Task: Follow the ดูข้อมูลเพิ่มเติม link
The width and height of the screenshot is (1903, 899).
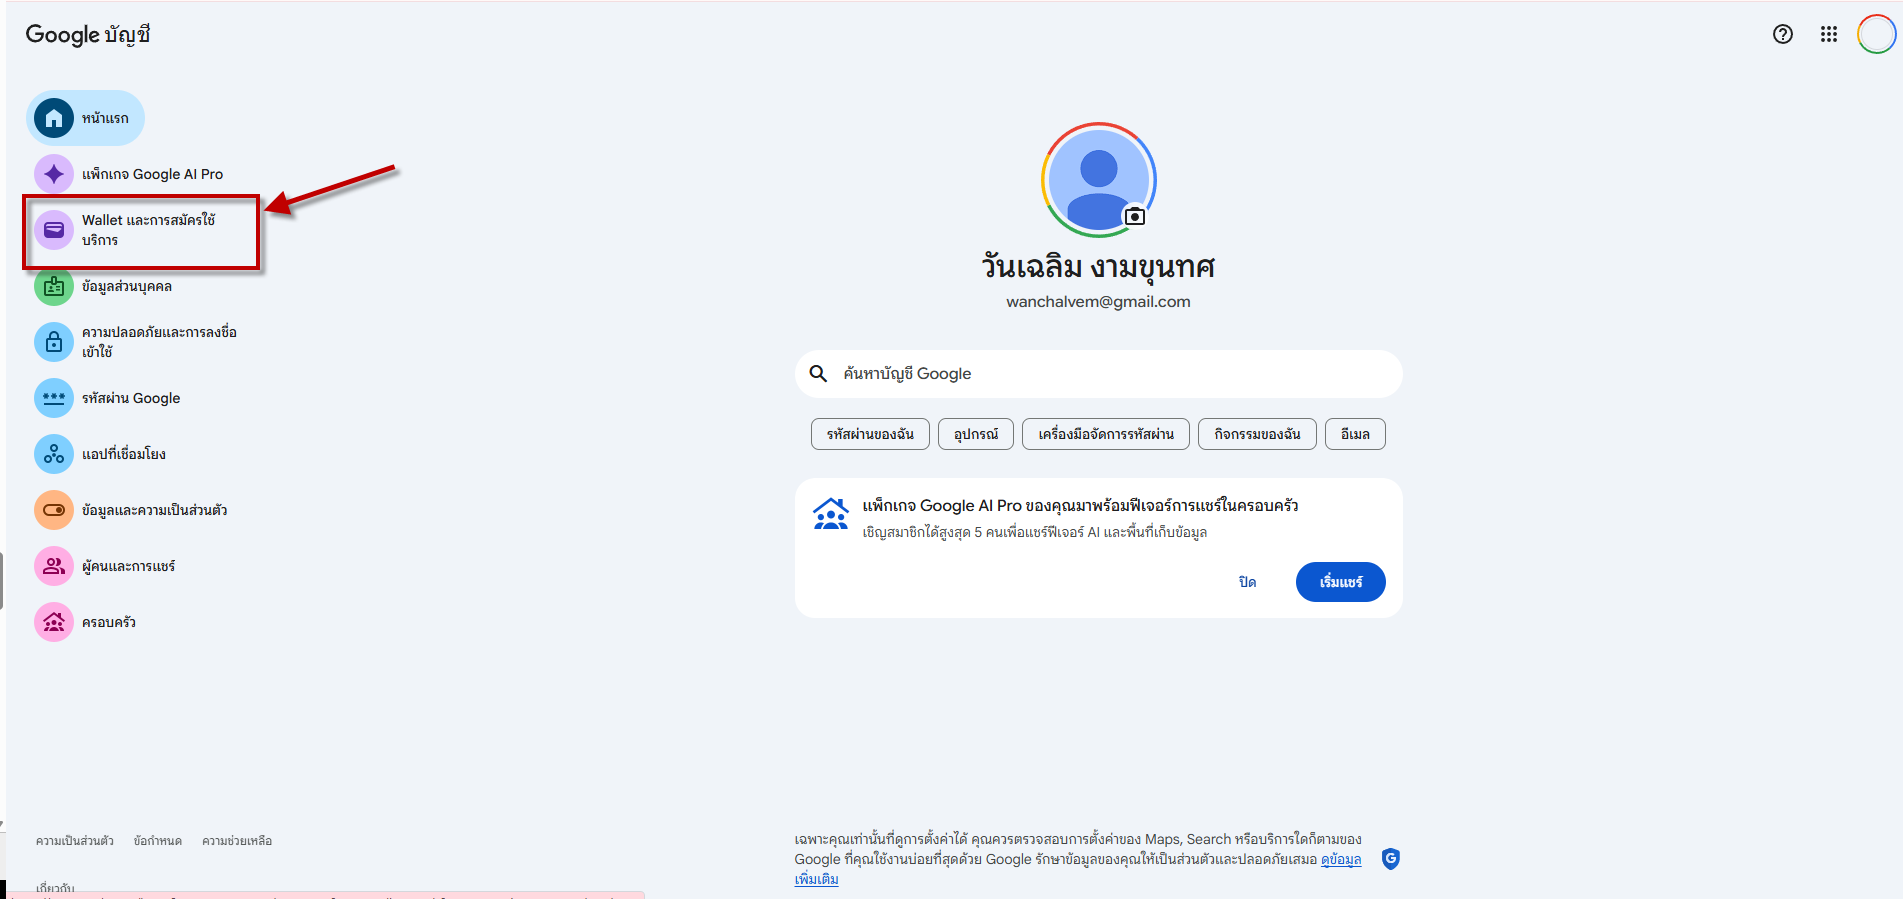Action: pos(1340,860)
